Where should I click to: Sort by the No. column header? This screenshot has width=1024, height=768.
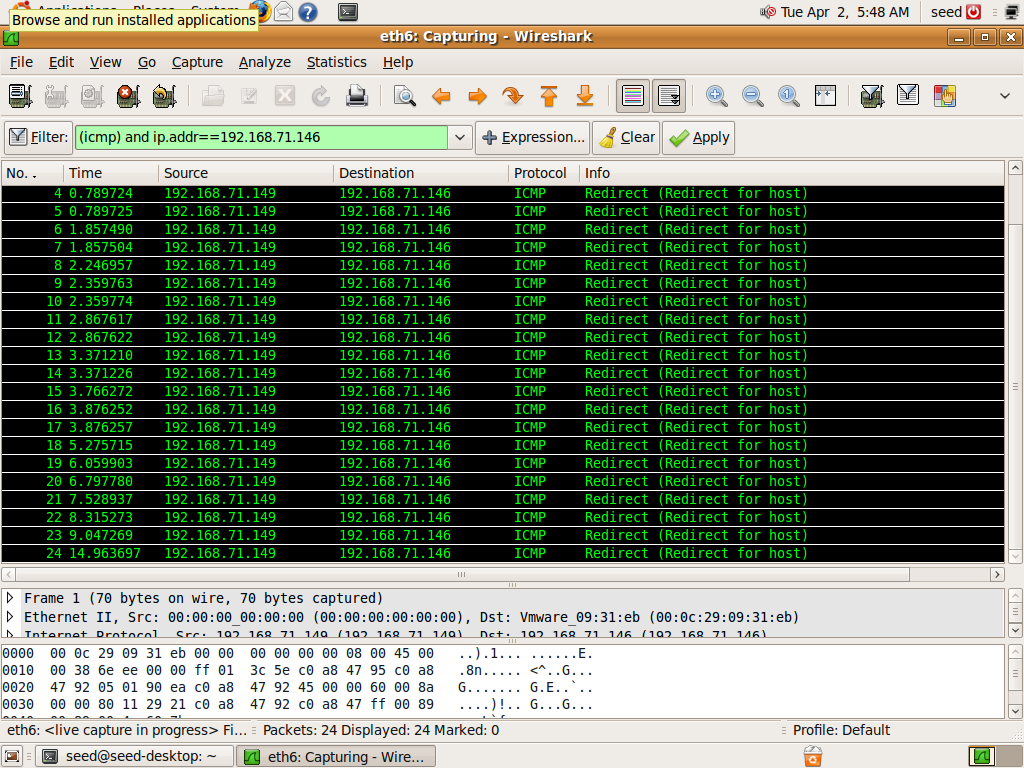click(x=32, y=173)
